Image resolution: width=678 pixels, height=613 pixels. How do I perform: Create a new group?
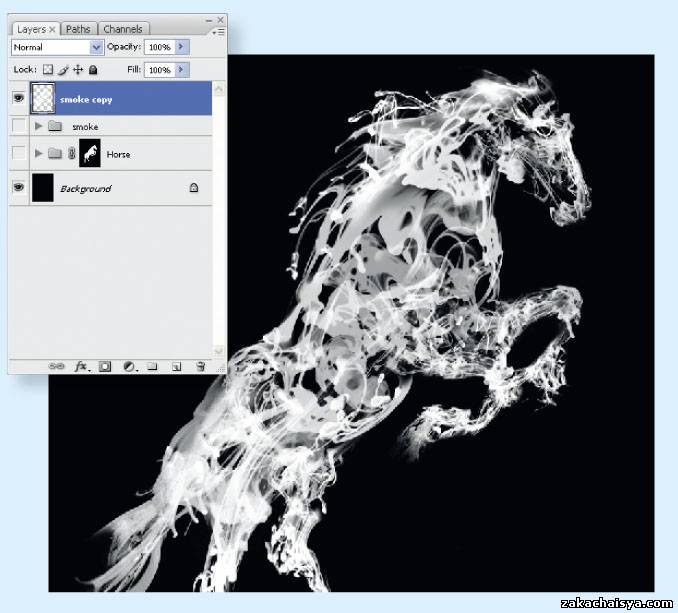[x=152, y=367]
